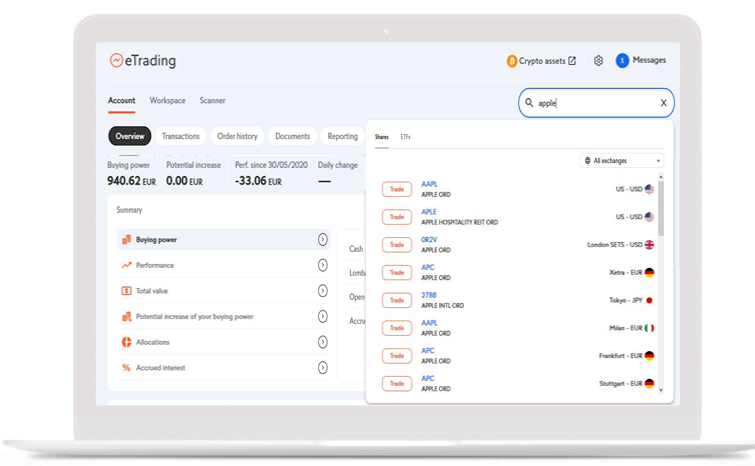755x466 pixels.
Task: Click Trade for AAPL on Milan
Action: (x=397, y=328)
